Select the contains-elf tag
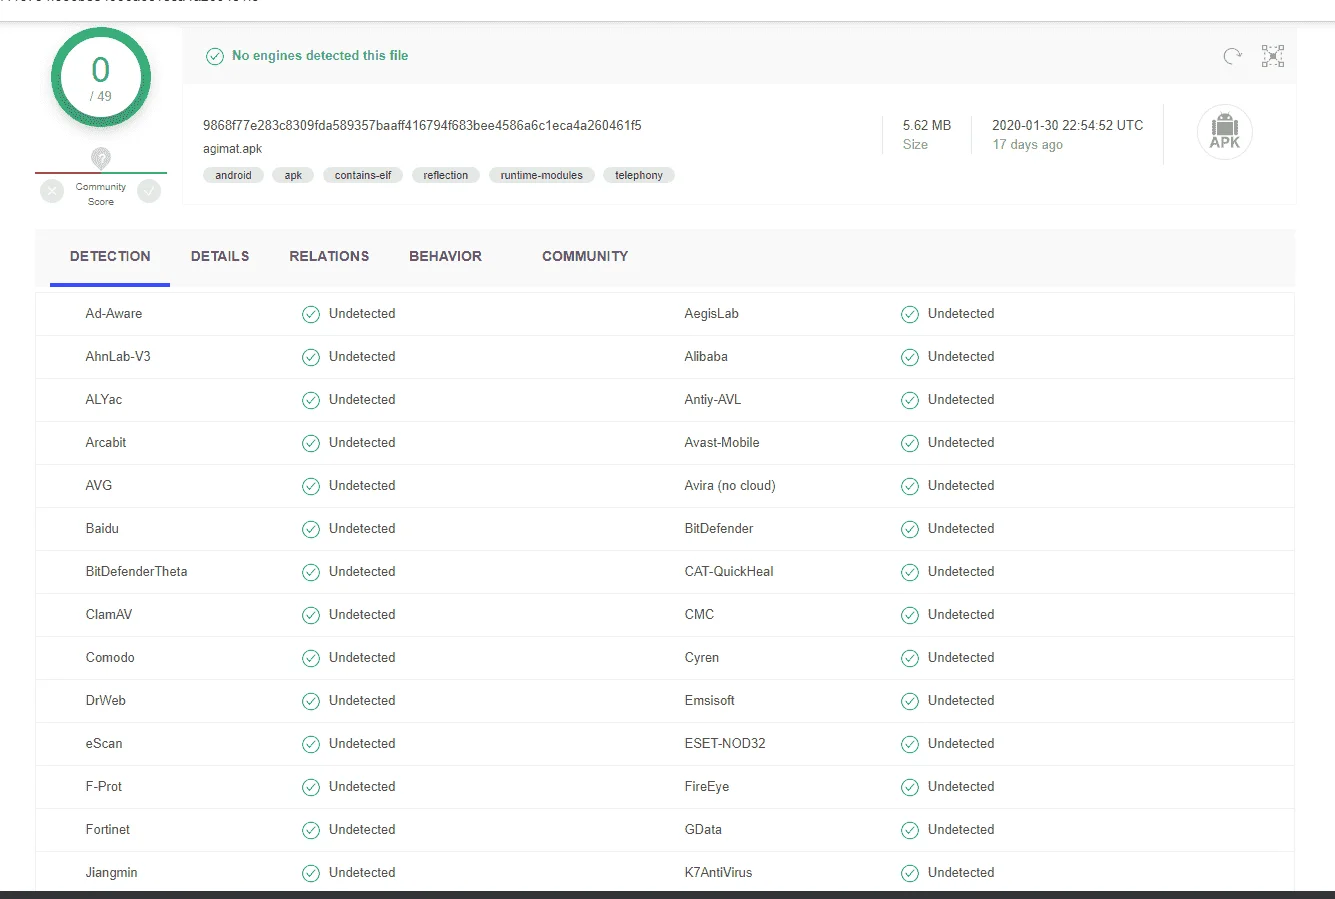 pyautogui.click(x=363, y=175)
